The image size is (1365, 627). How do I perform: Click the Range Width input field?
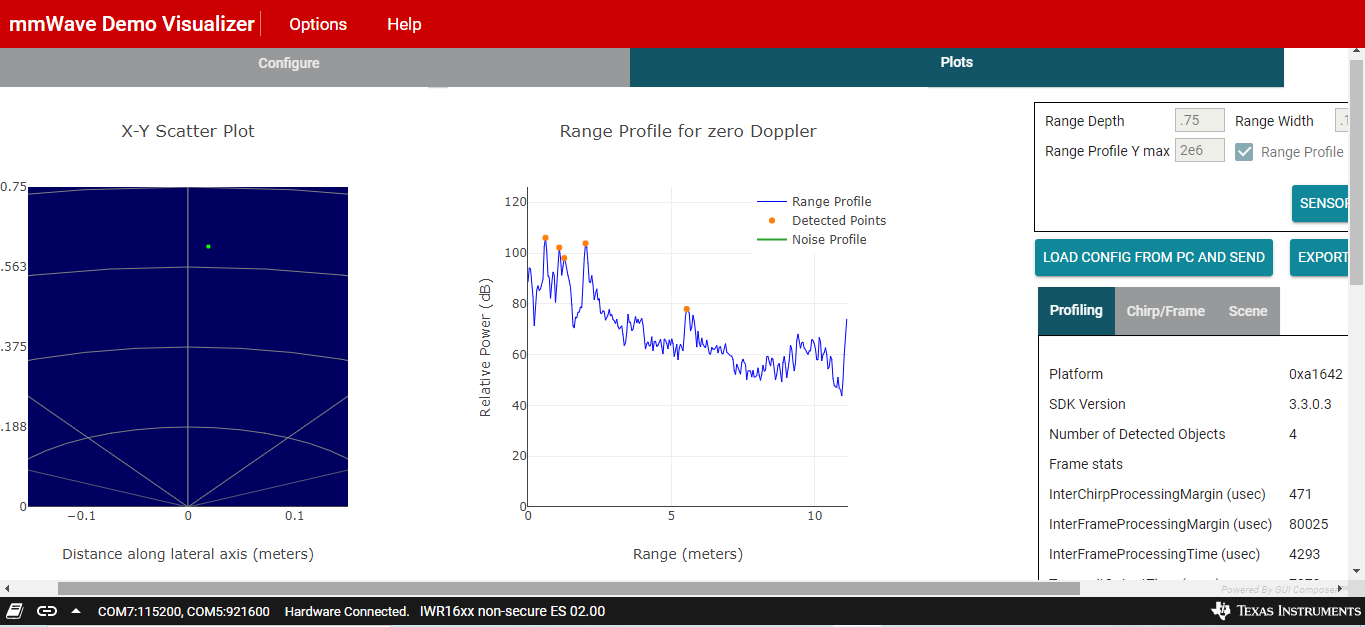coord(1342,121)
